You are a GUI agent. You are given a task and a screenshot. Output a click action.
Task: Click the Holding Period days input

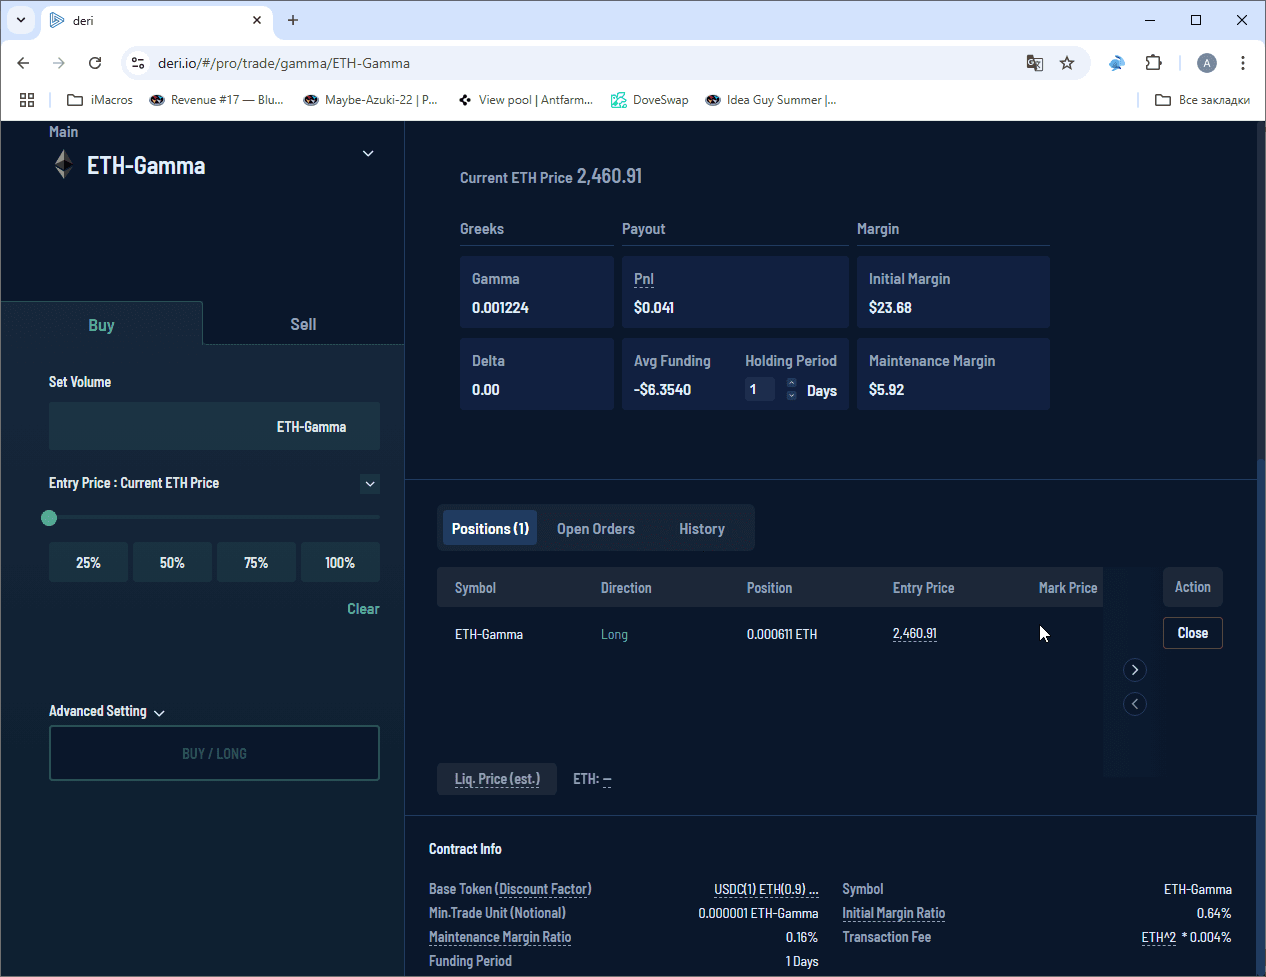[x=760, y=390]
